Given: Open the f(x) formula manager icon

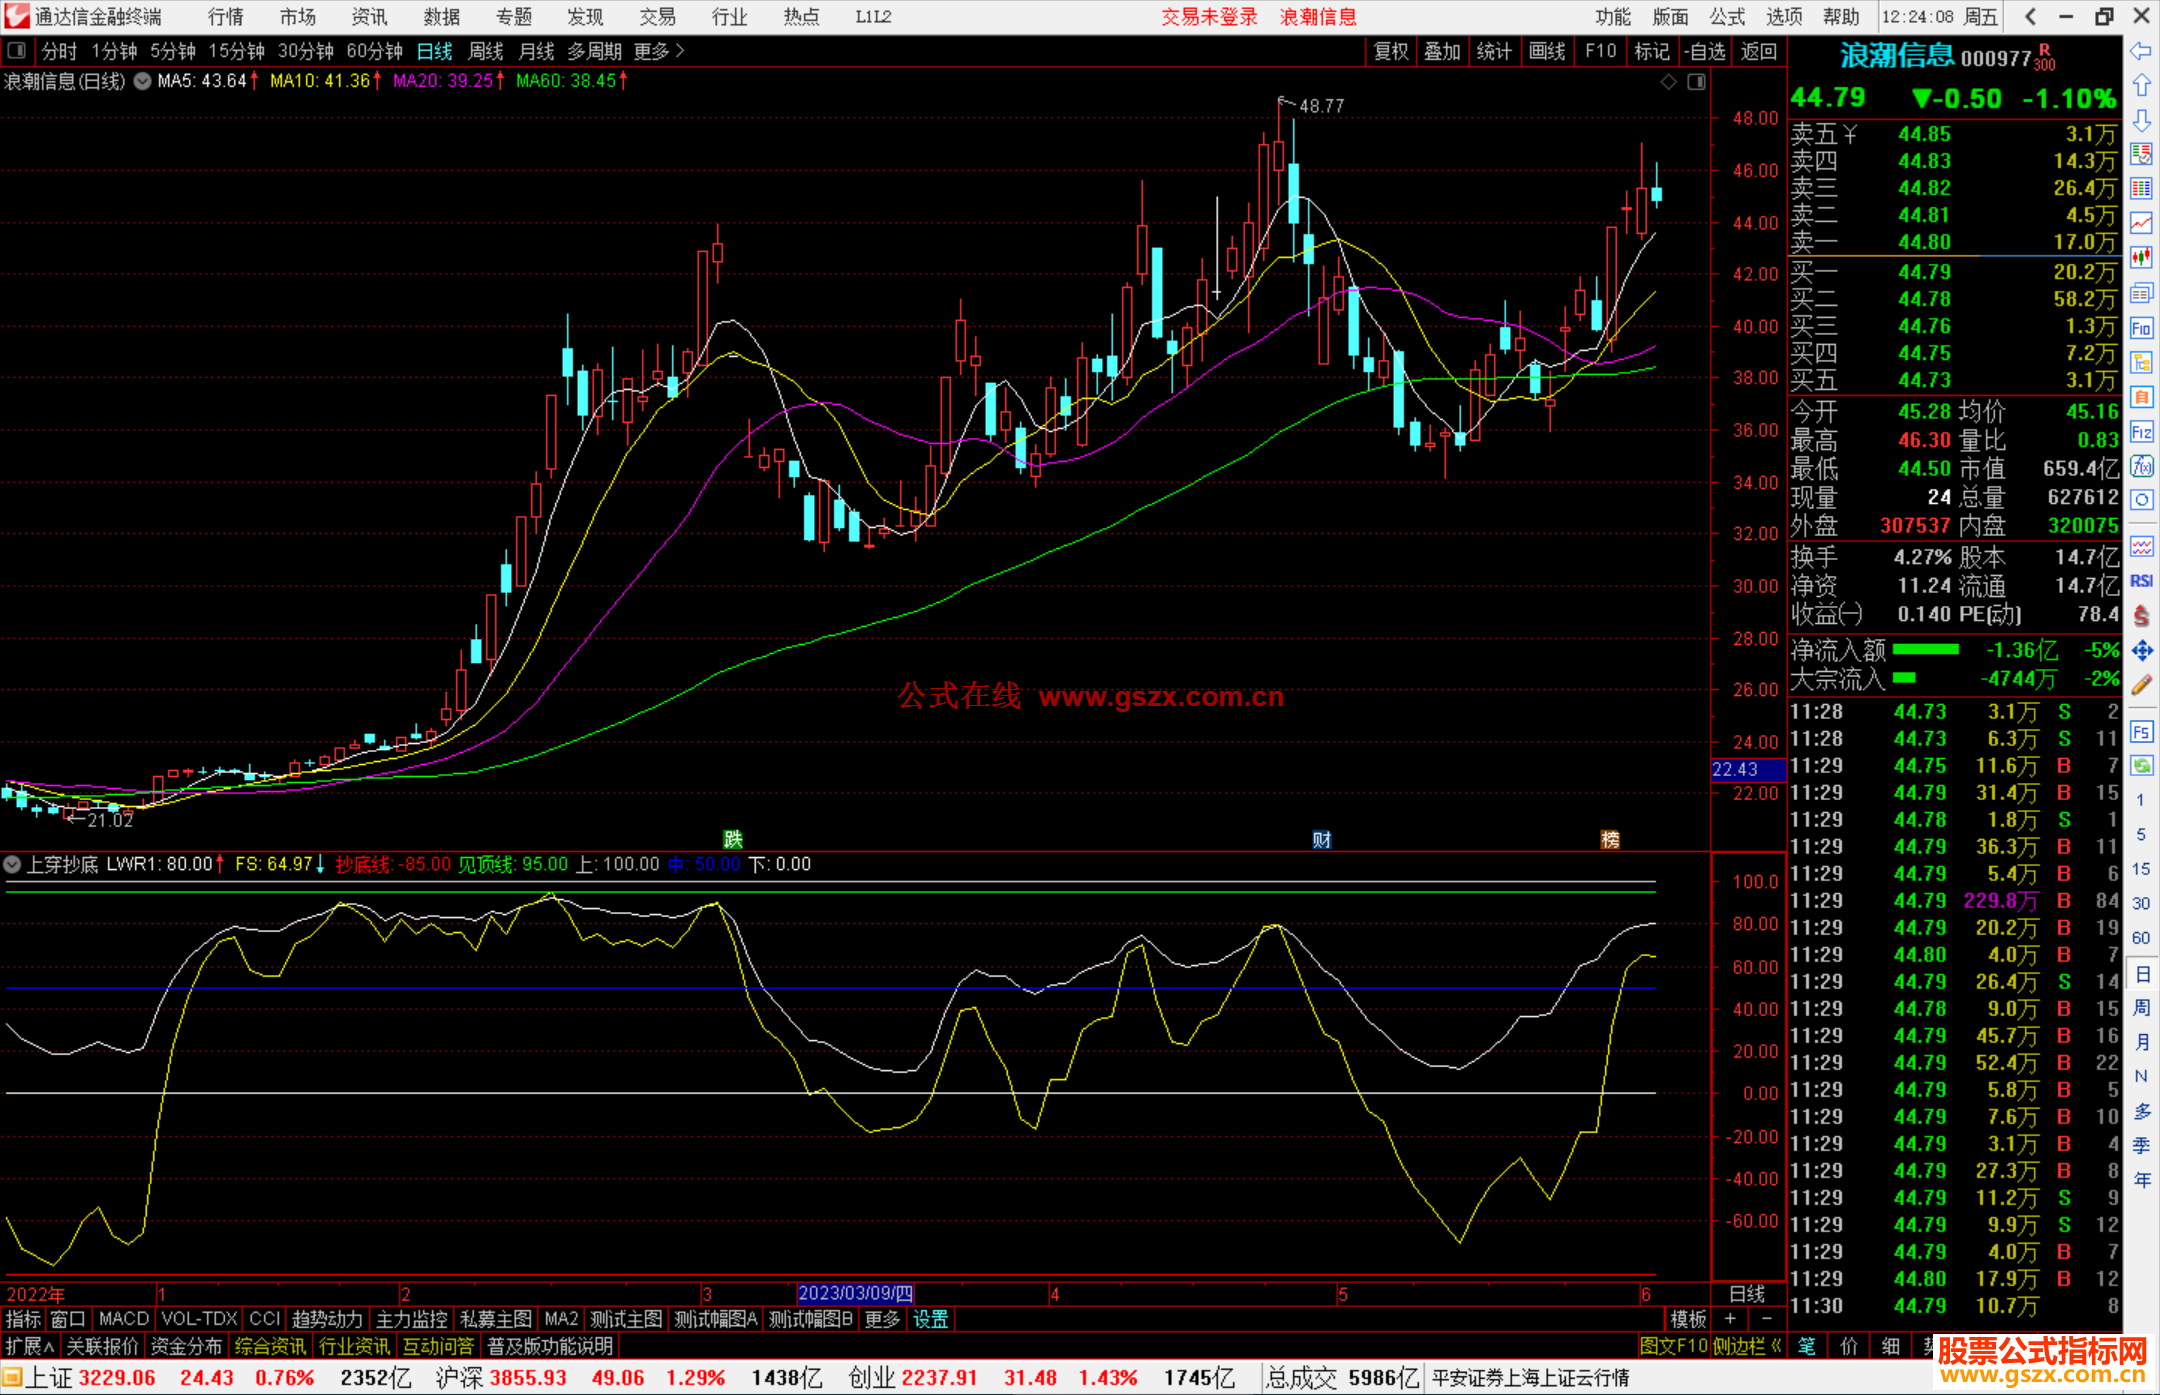Looking at the screenshot, I should pos(2141,466).
